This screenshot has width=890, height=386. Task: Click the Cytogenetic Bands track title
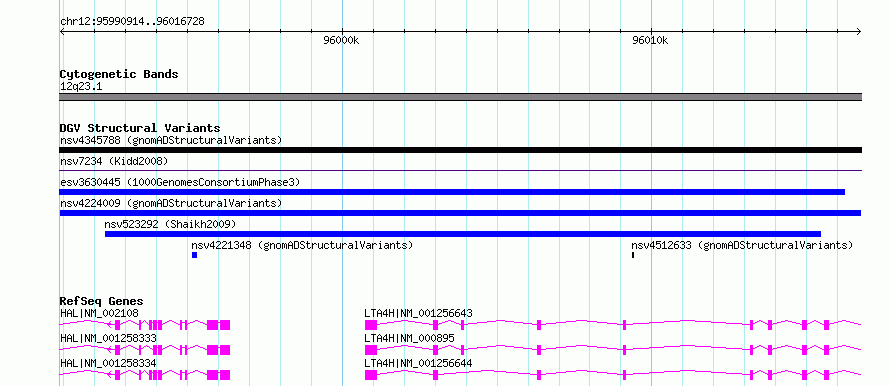tap(119, 74)
